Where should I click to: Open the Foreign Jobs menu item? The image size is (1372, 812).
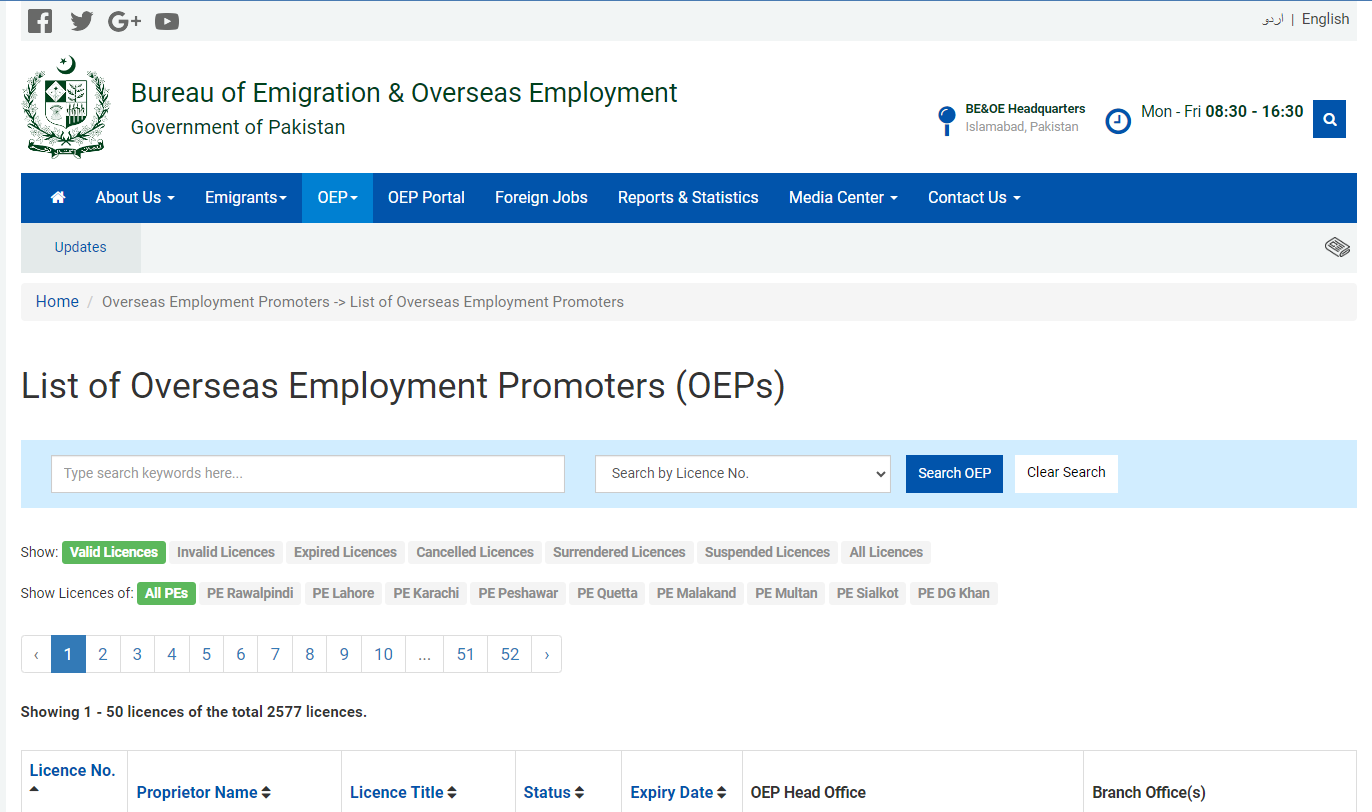point(541,198)
